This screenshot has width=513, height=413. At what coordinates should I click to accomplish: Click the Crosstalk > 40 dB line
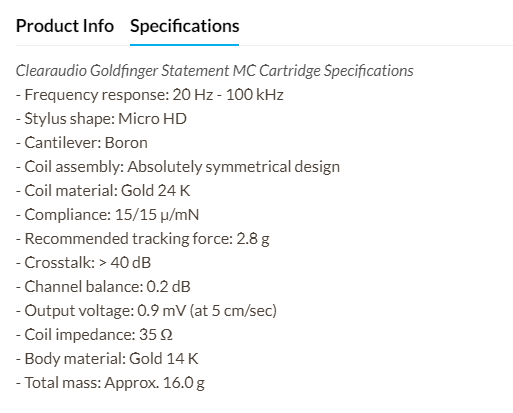(83, 263)
